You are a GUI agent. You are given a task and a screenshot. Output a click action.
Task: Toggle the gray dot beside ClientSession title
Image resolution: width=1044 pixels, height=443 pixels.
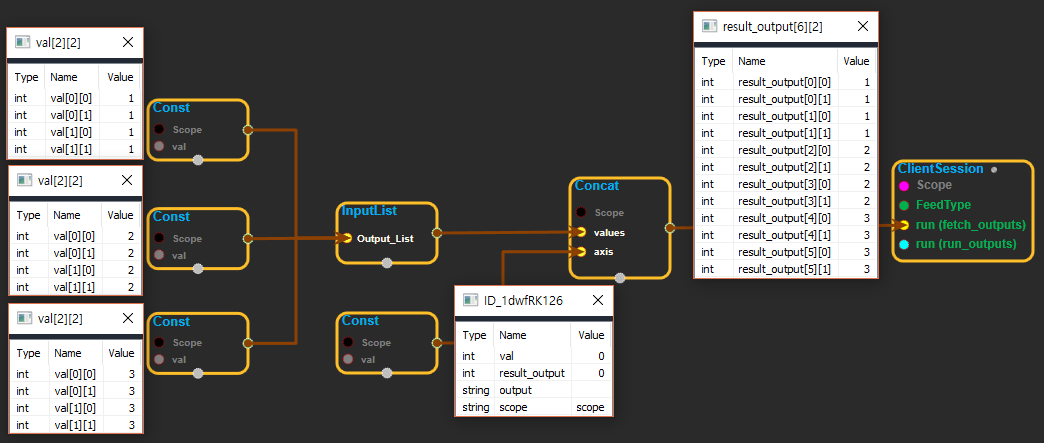993,169
